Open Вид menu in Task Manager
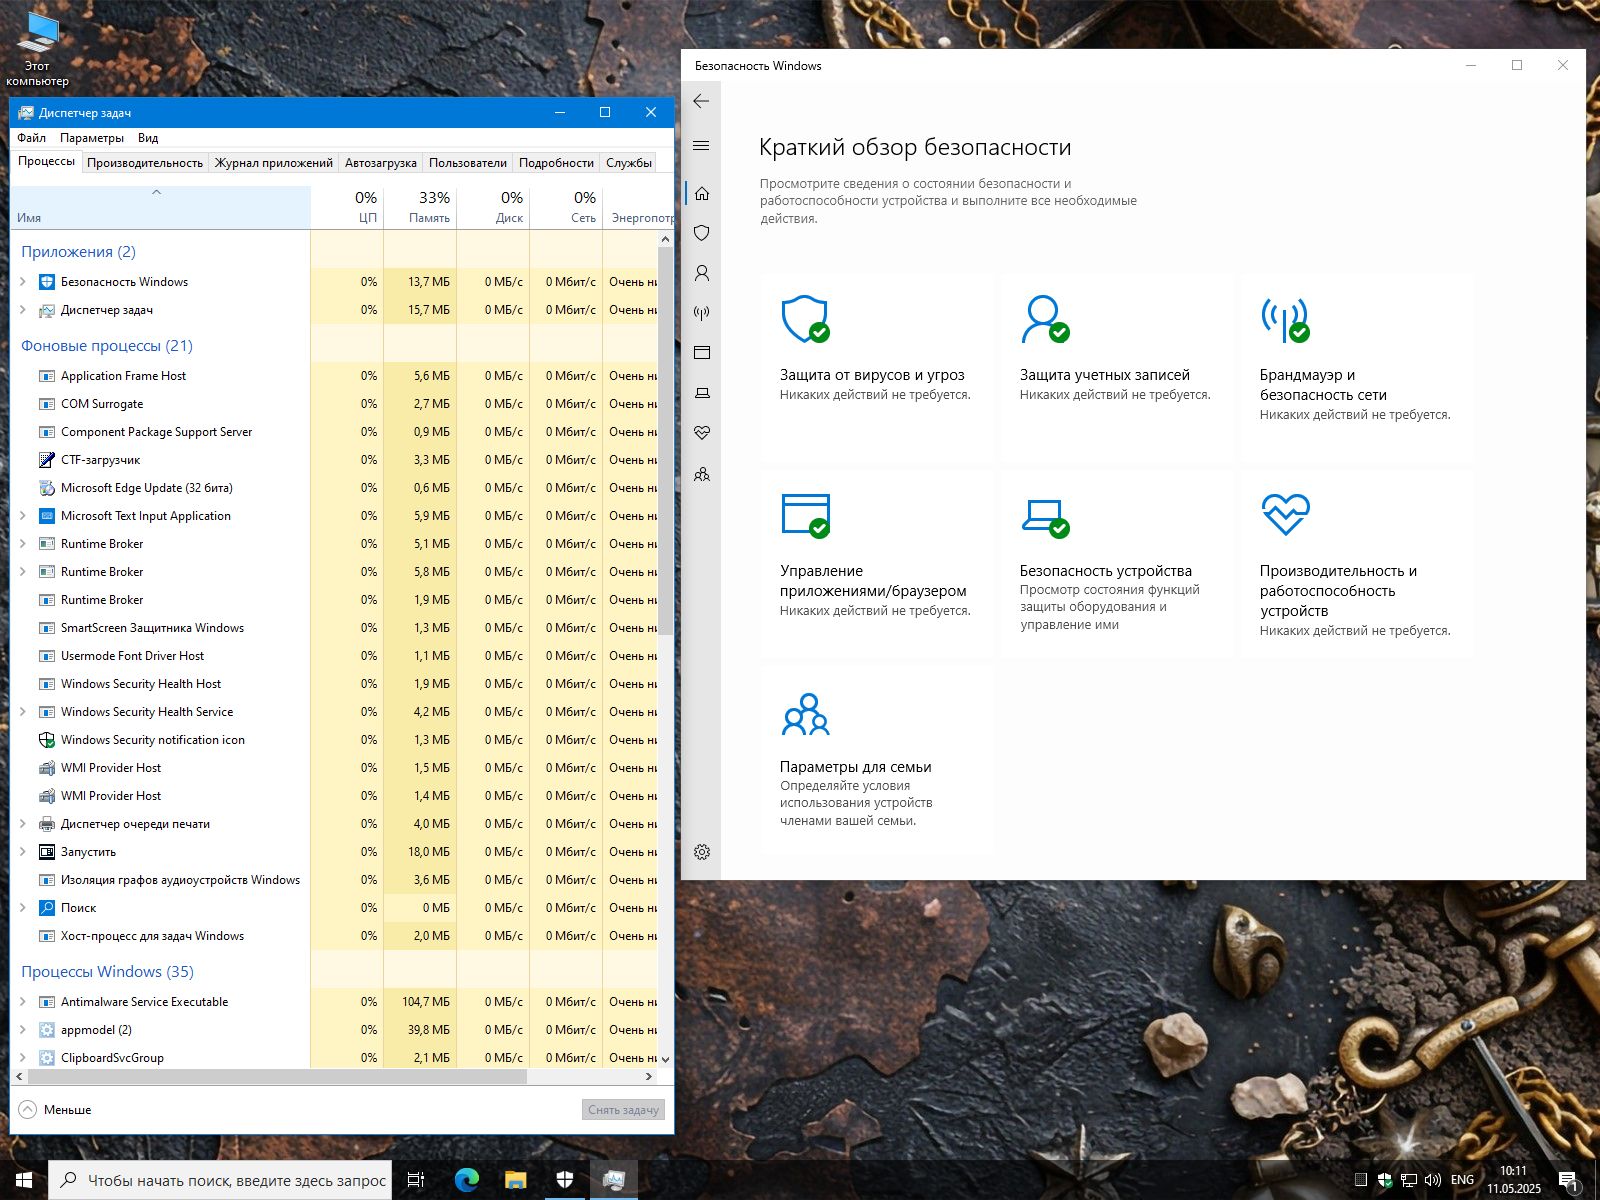The height and width of the screenshot is (1200, 1600). click(x=148, y=138)
